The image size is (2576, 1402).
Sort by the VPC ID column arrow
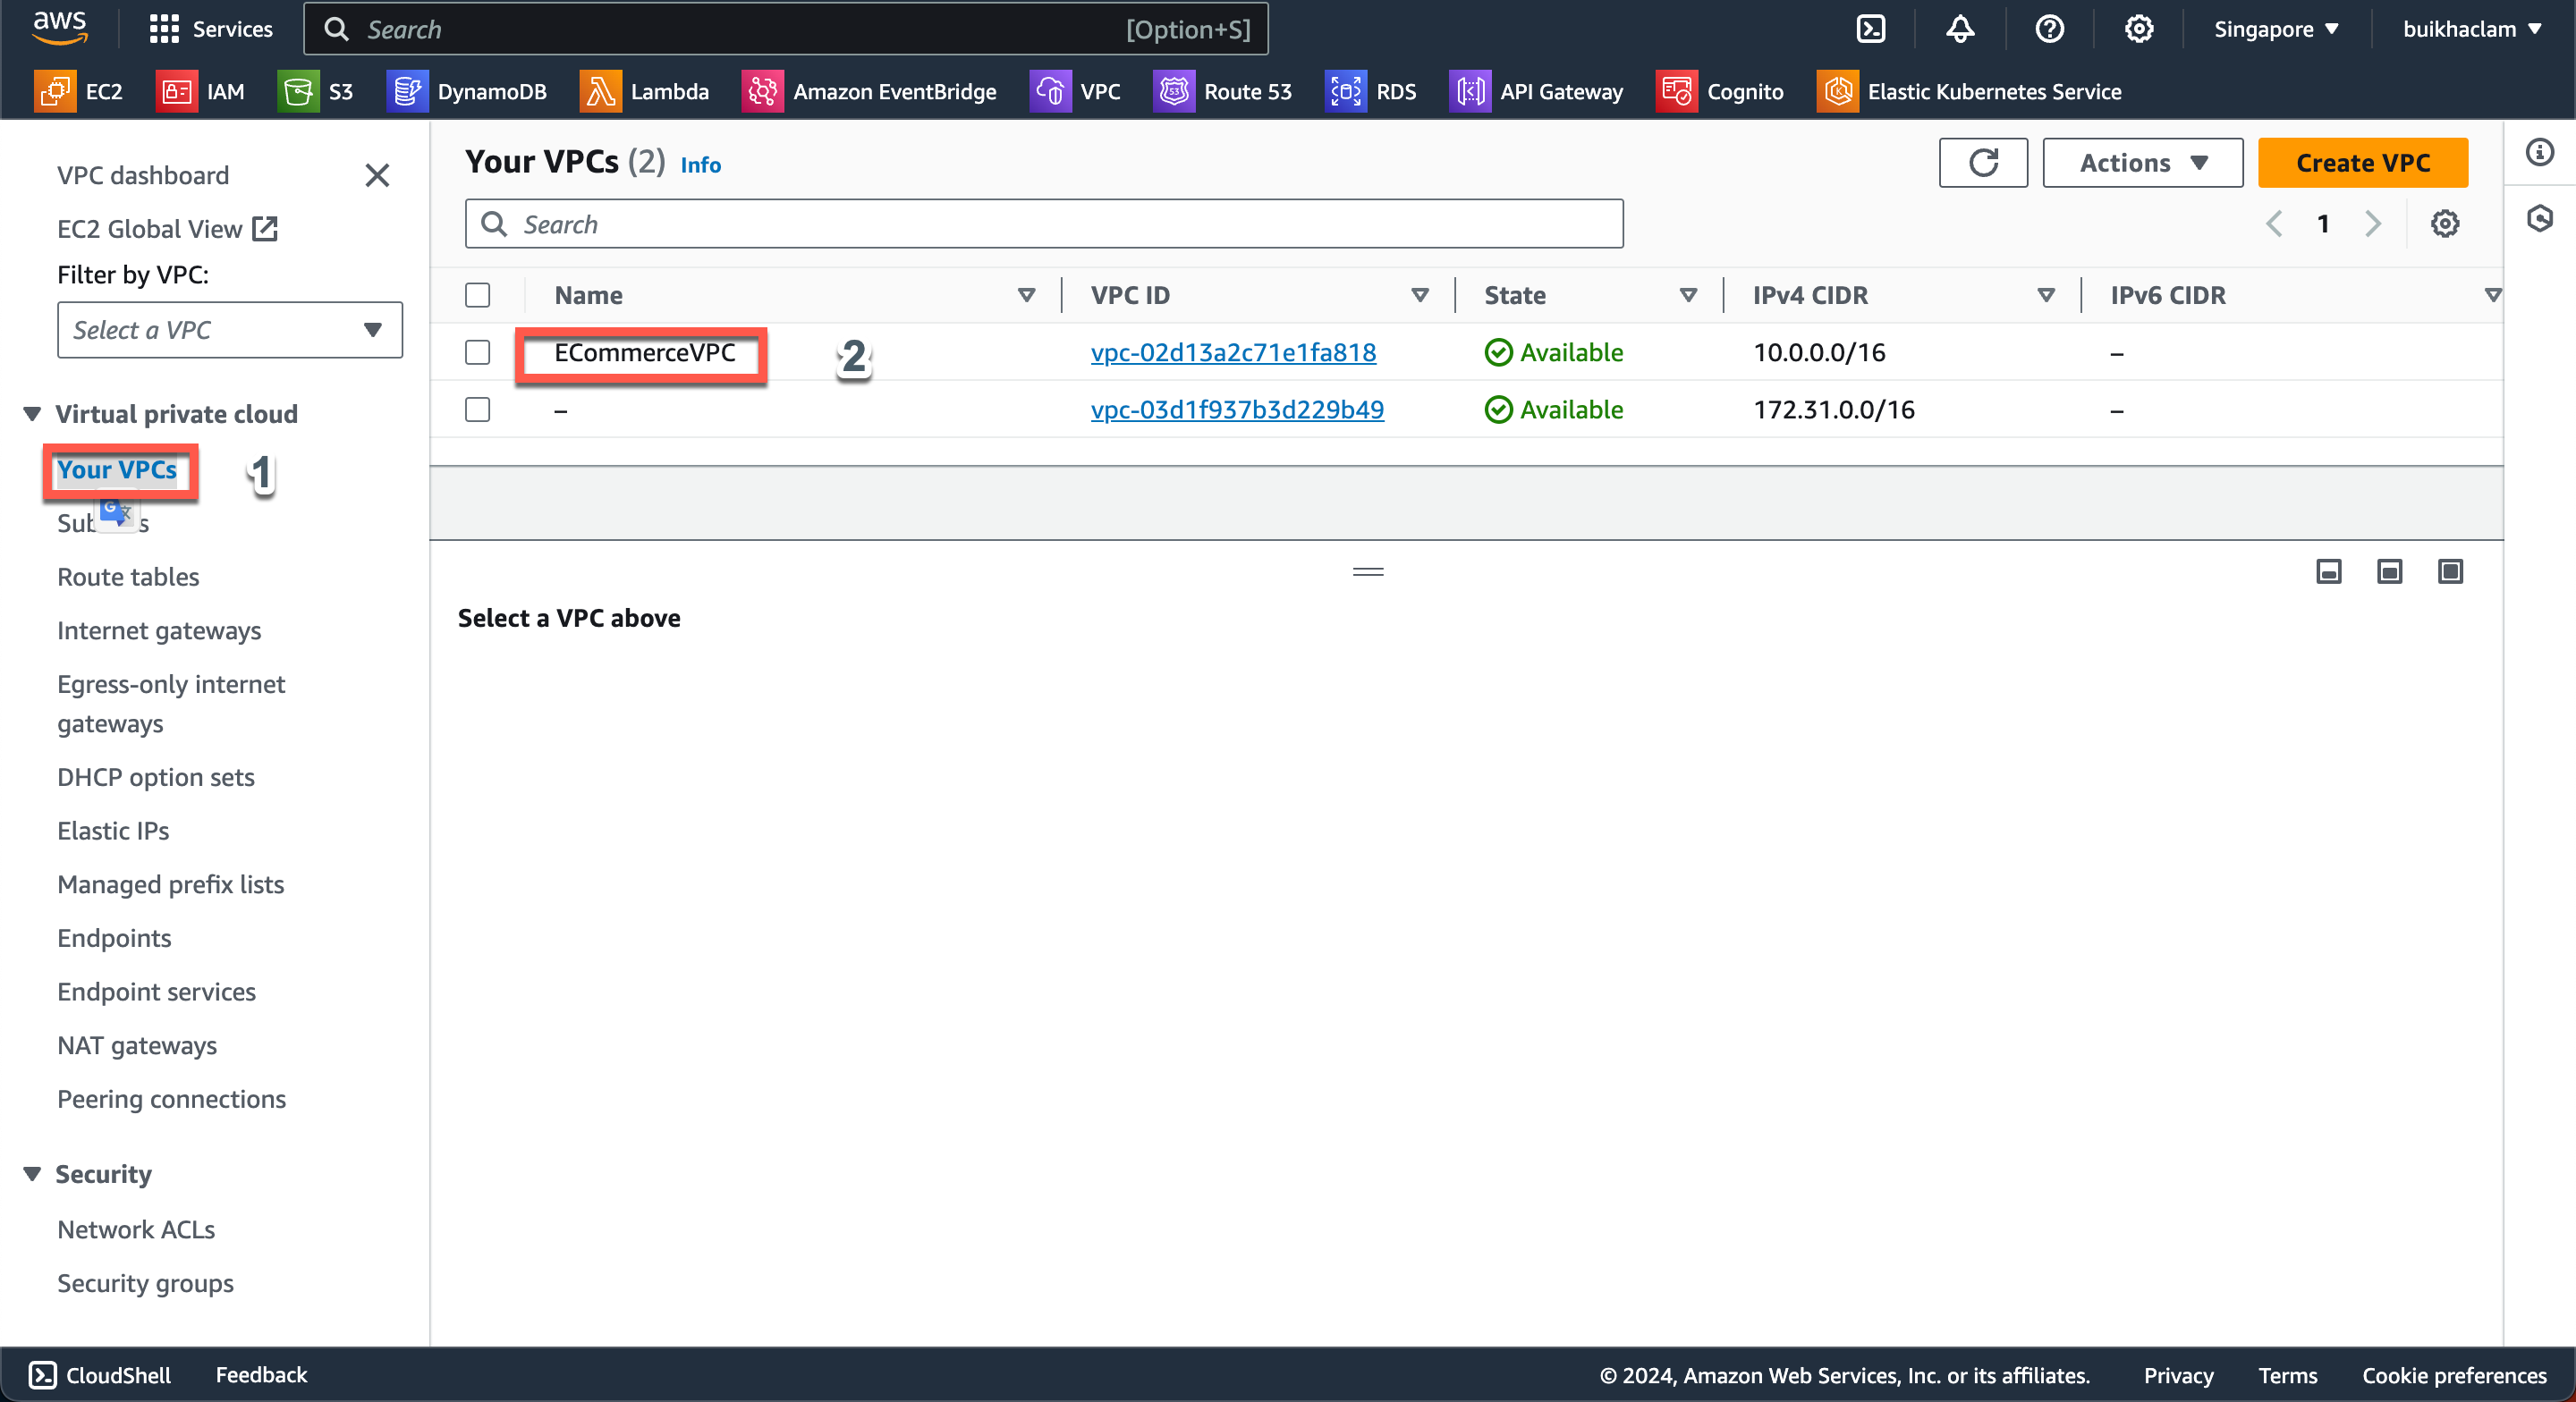[x=1420, y=295]
